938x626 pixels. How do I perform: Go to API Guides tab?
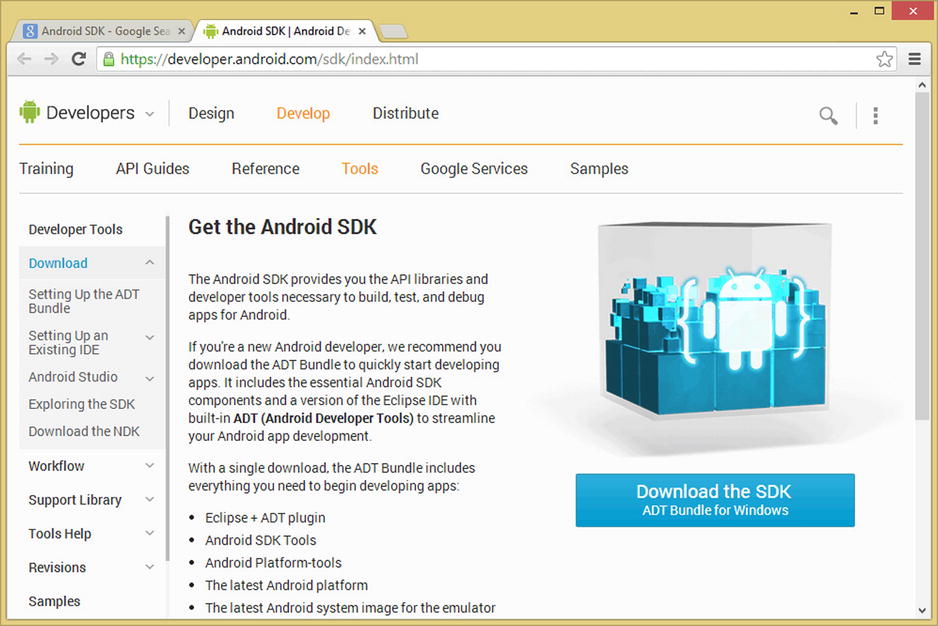coord(153,169)
